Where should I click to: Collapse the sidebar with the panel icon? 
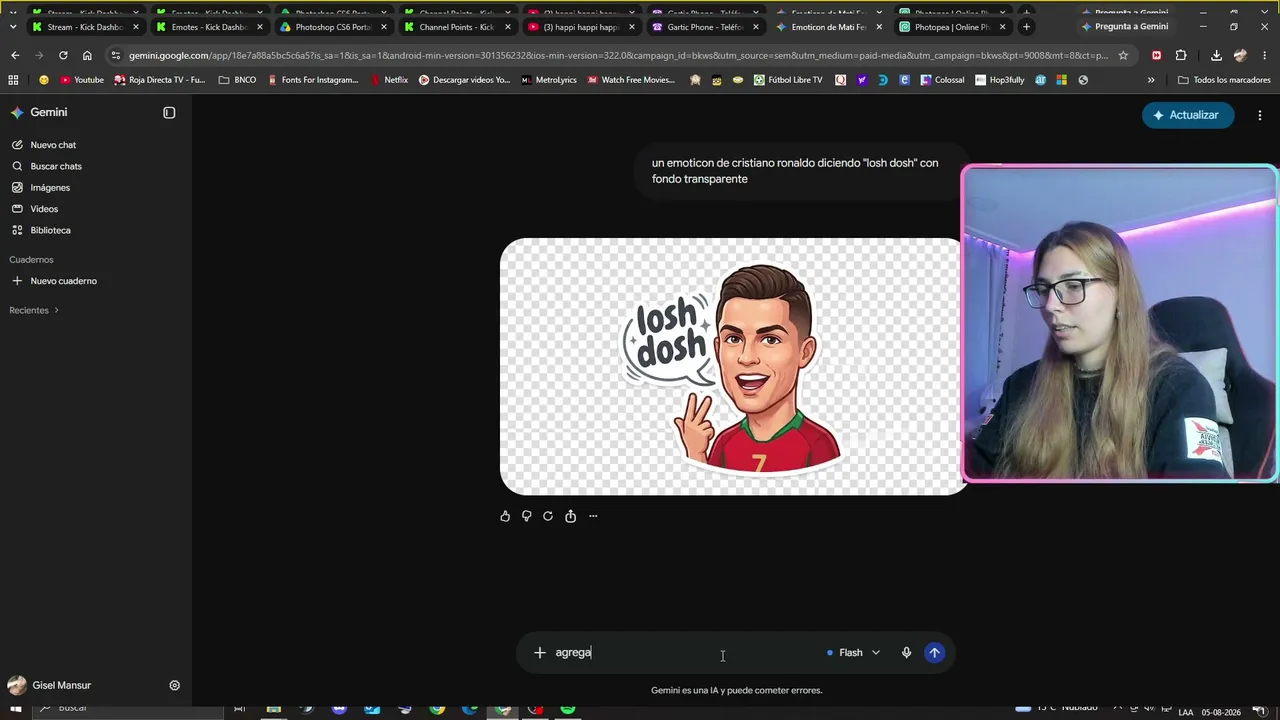tap(169, 113)
